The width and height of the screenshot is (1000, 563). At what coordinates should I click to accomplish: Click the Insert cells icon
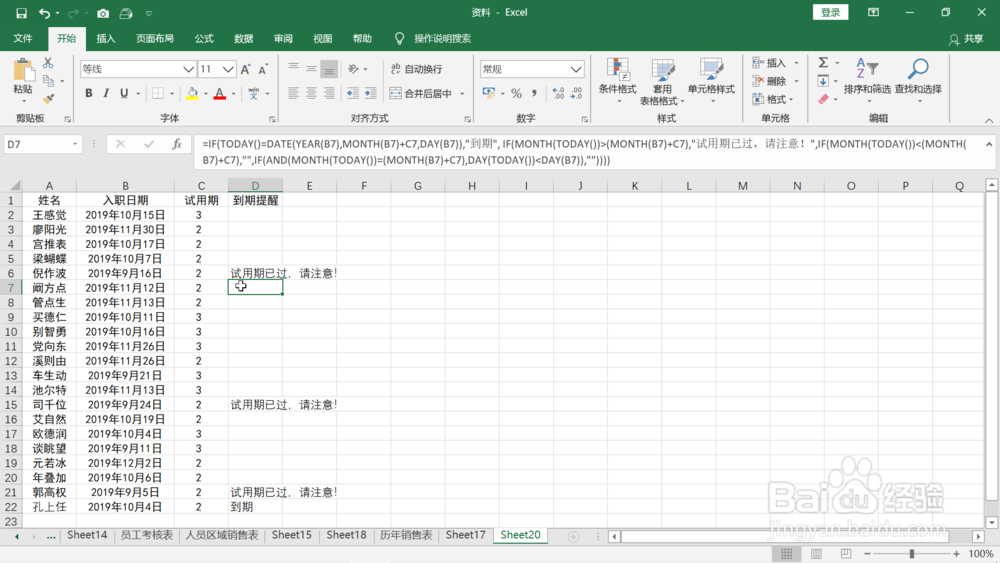point(758,62)
